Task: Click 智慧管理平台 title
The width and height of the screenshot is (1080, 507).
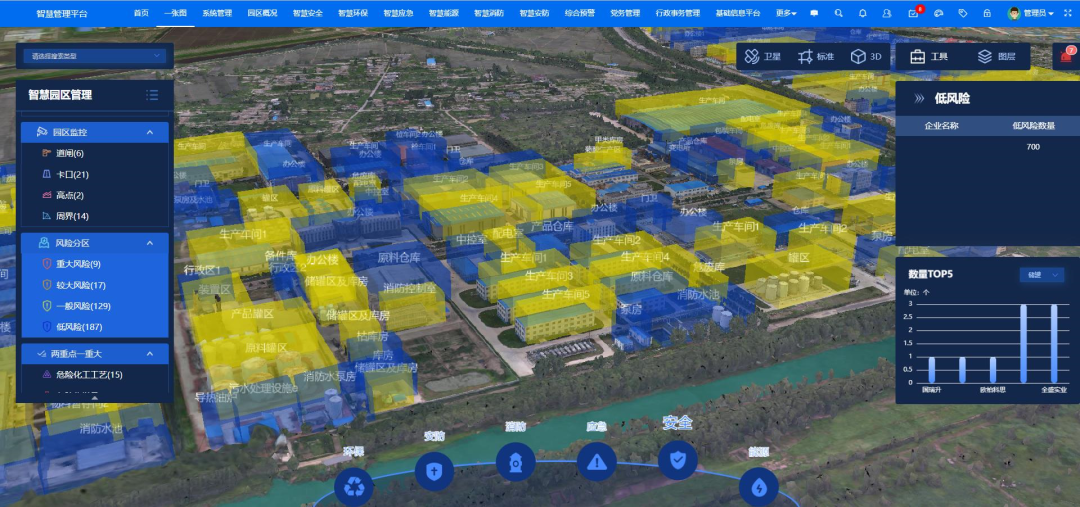Action: pos(62,13)
